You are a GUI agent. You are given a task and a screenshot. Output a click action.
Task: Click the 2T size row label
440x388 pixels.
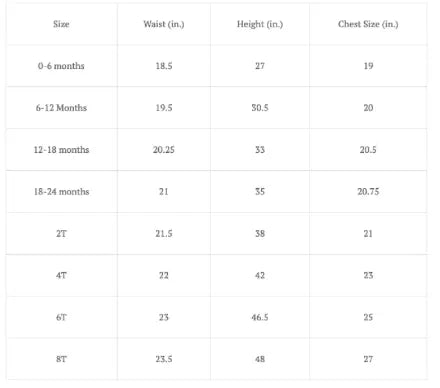click(61, 234)
